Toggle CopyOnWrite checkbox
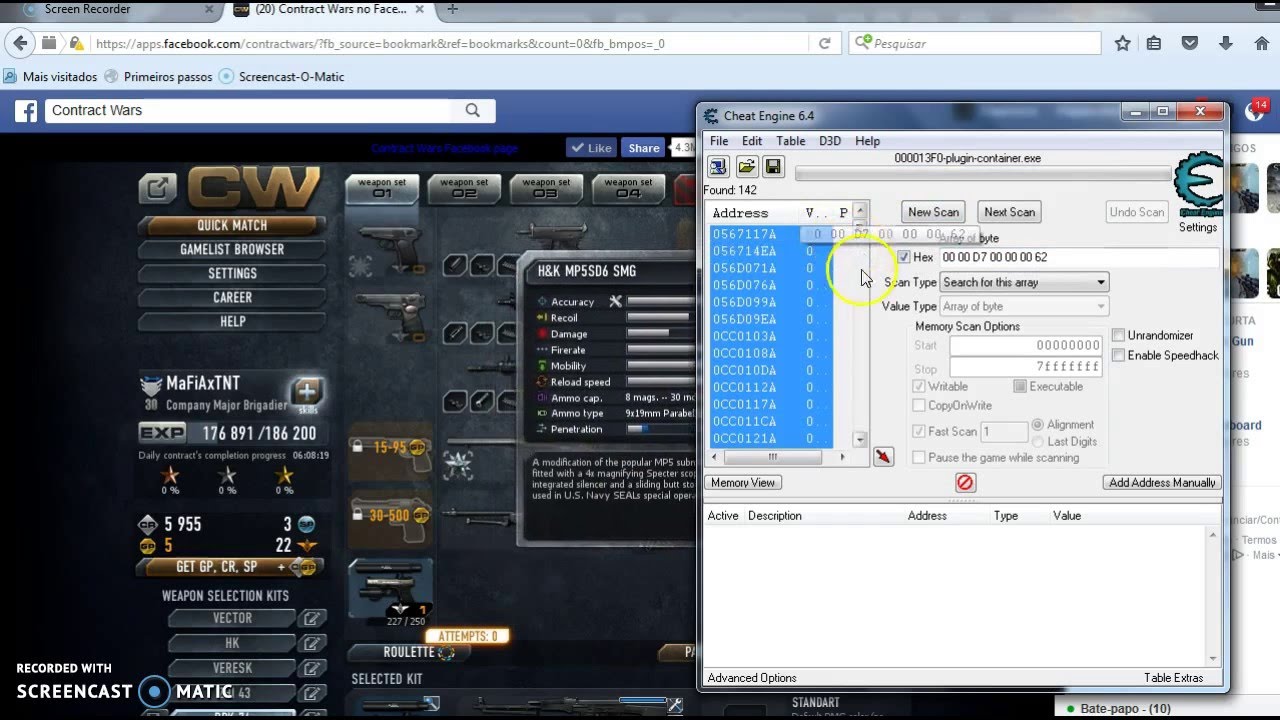 (919, 405)
